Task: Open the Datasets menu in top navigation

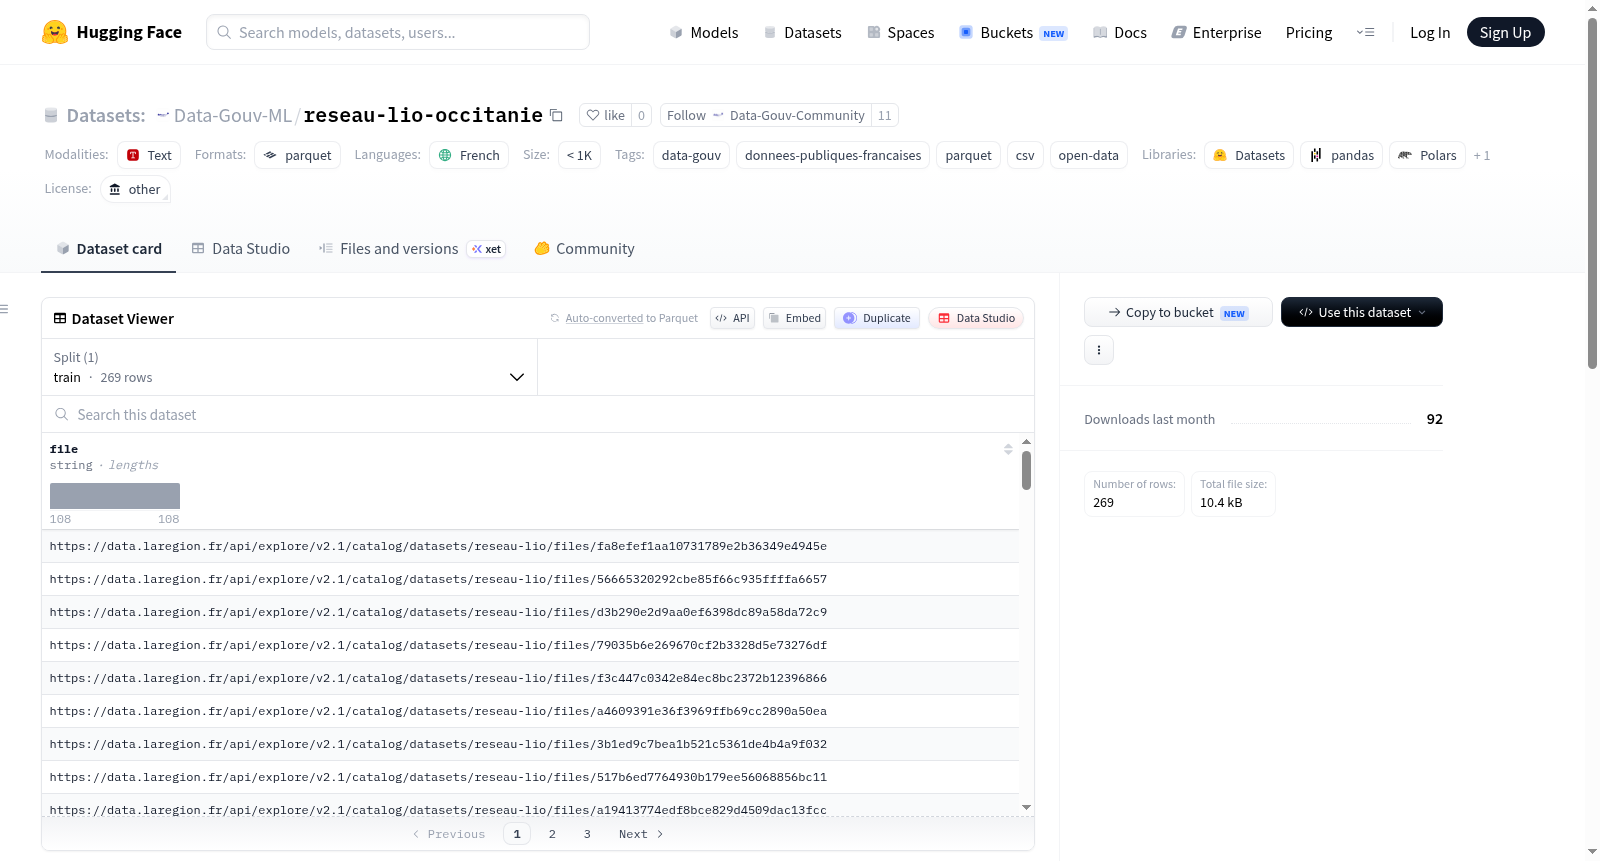Action: coord(802,33)
